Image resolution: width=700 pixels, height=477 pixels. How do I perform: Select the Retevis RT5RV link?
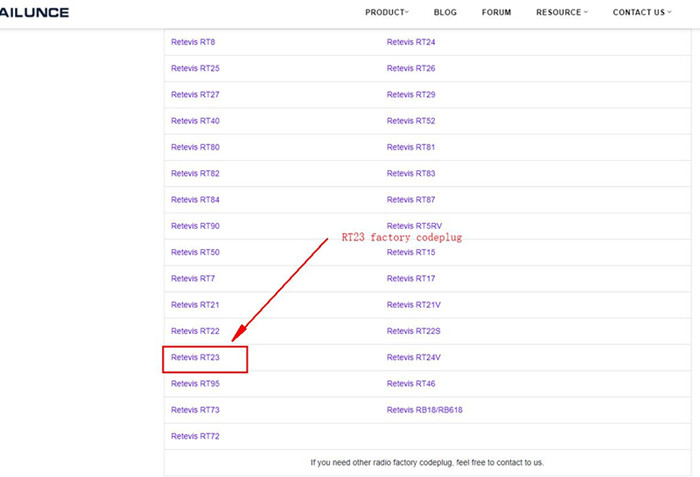pyautogui.click(x=414, y=226)
